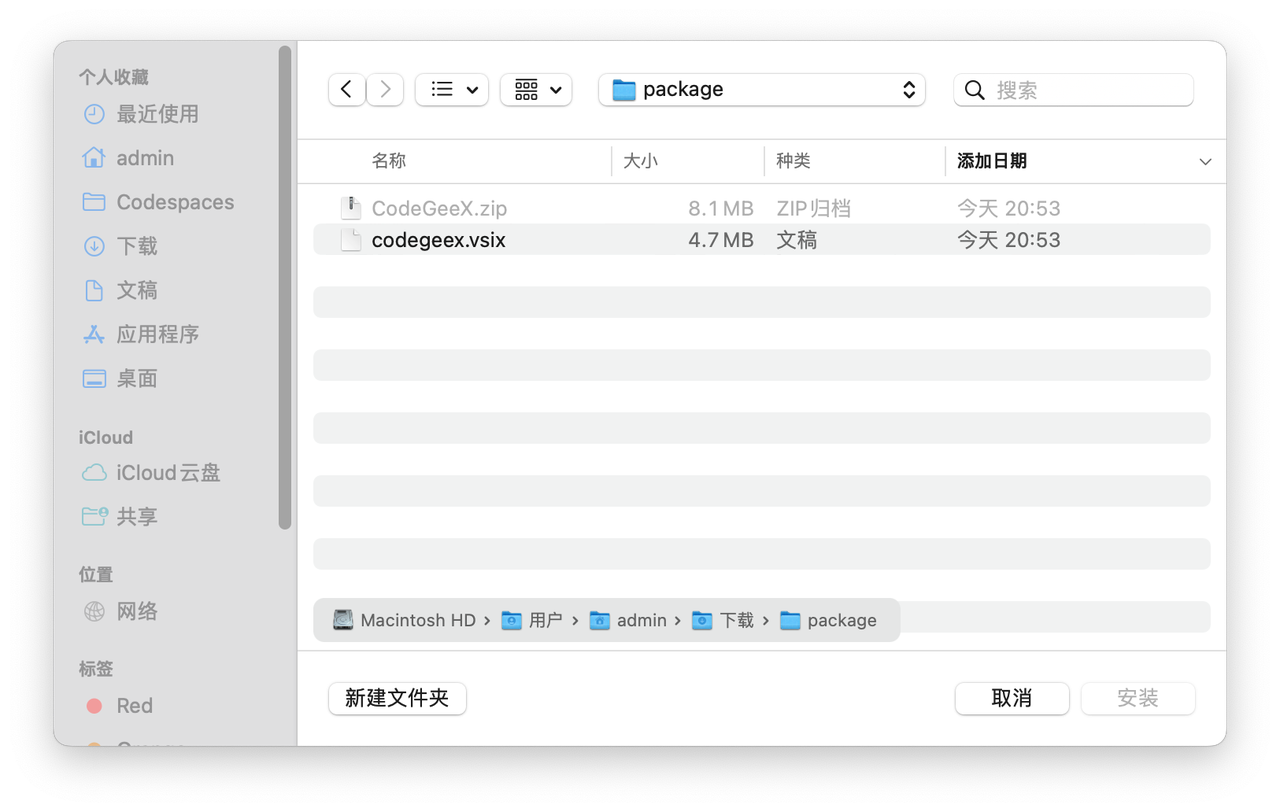Viewport: 1280px width, 812px height.
Task: Click the download arrow icon beside 下载
Action: coord(94,246)
